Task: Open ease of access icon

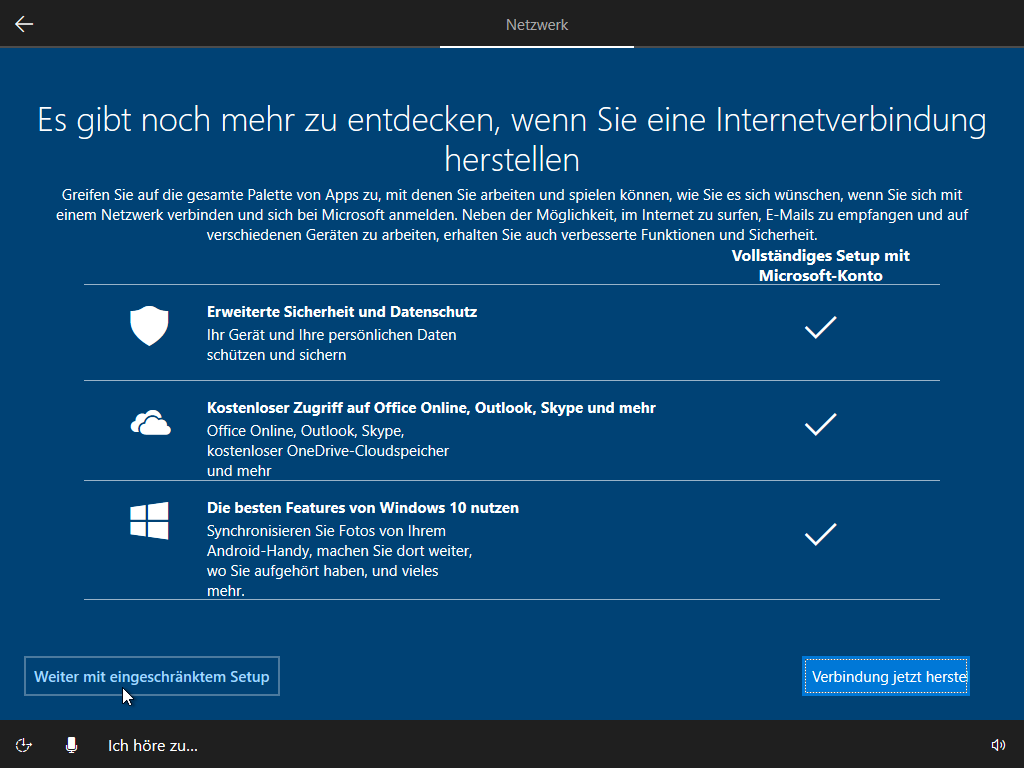Action: (x=24, y=745)
